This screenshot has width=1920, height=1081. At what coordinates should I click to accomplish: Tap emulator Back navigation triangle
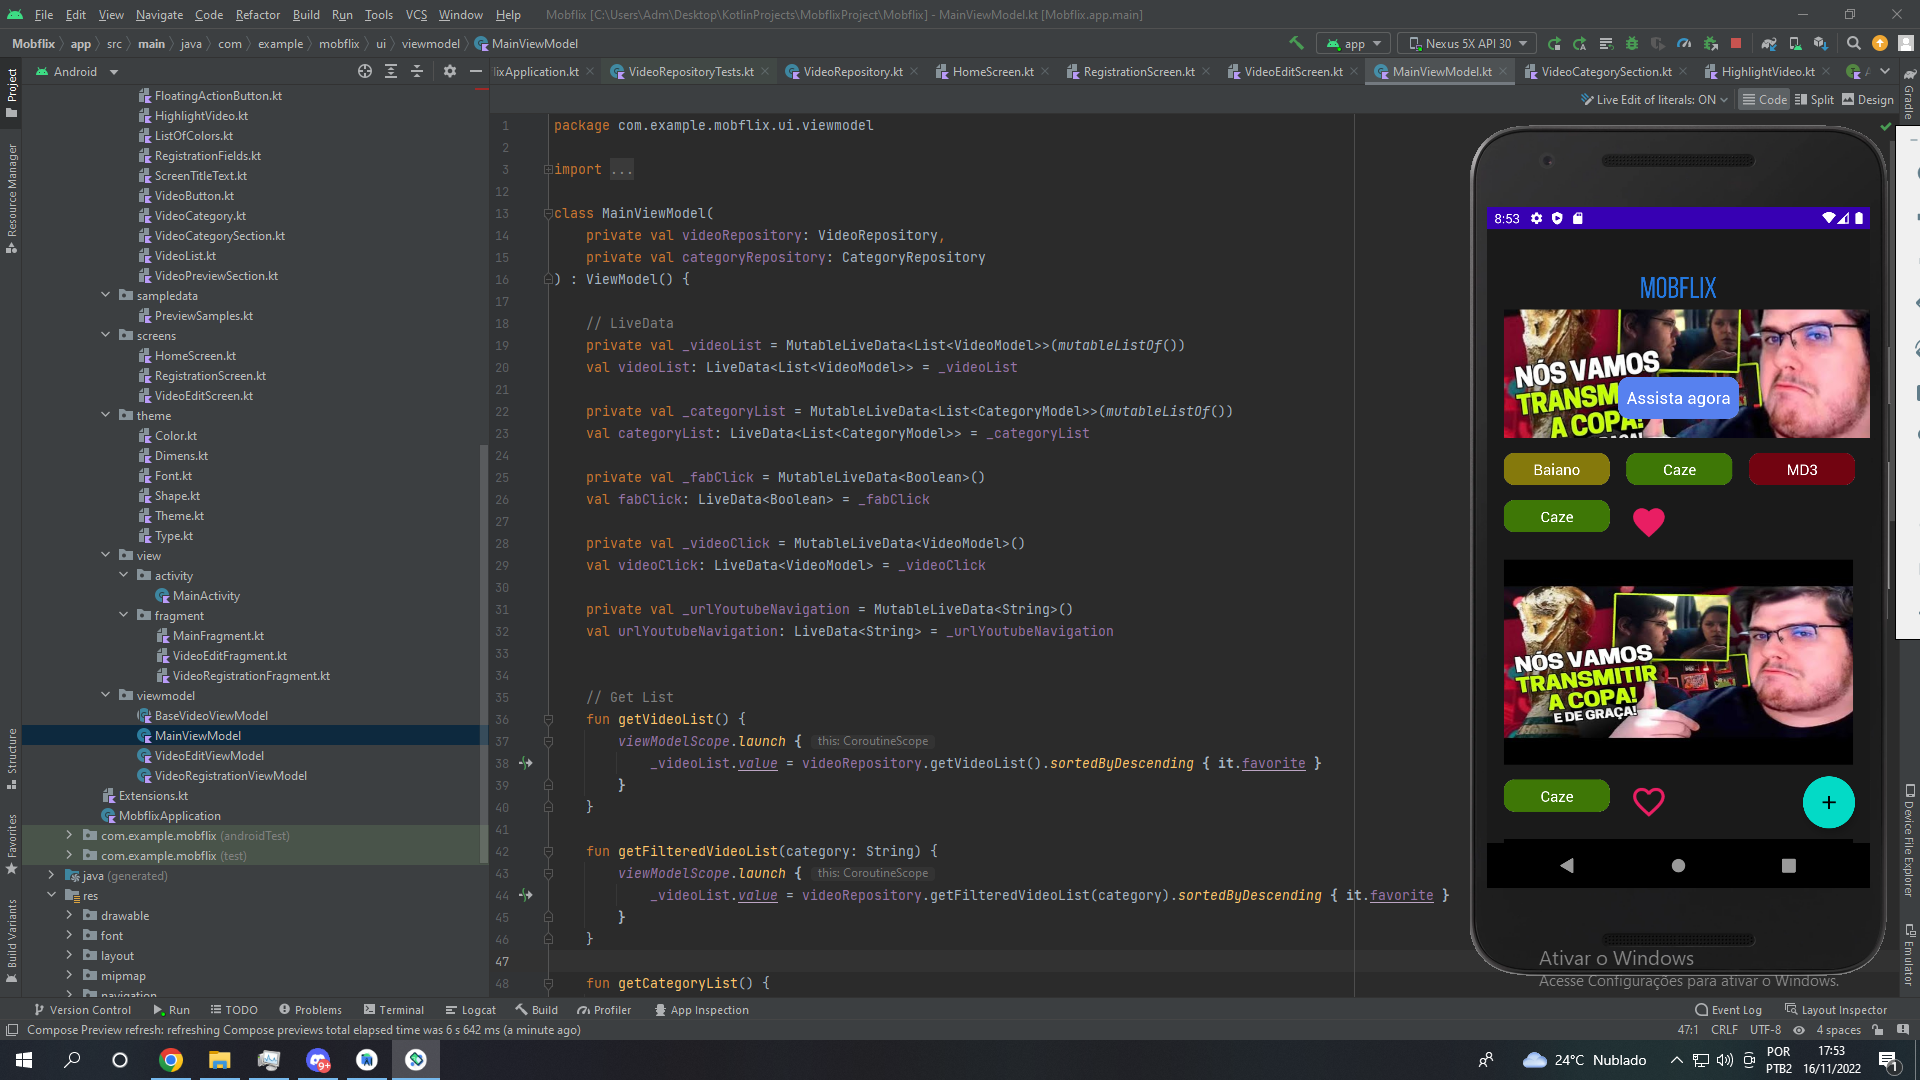(1567, 866)
